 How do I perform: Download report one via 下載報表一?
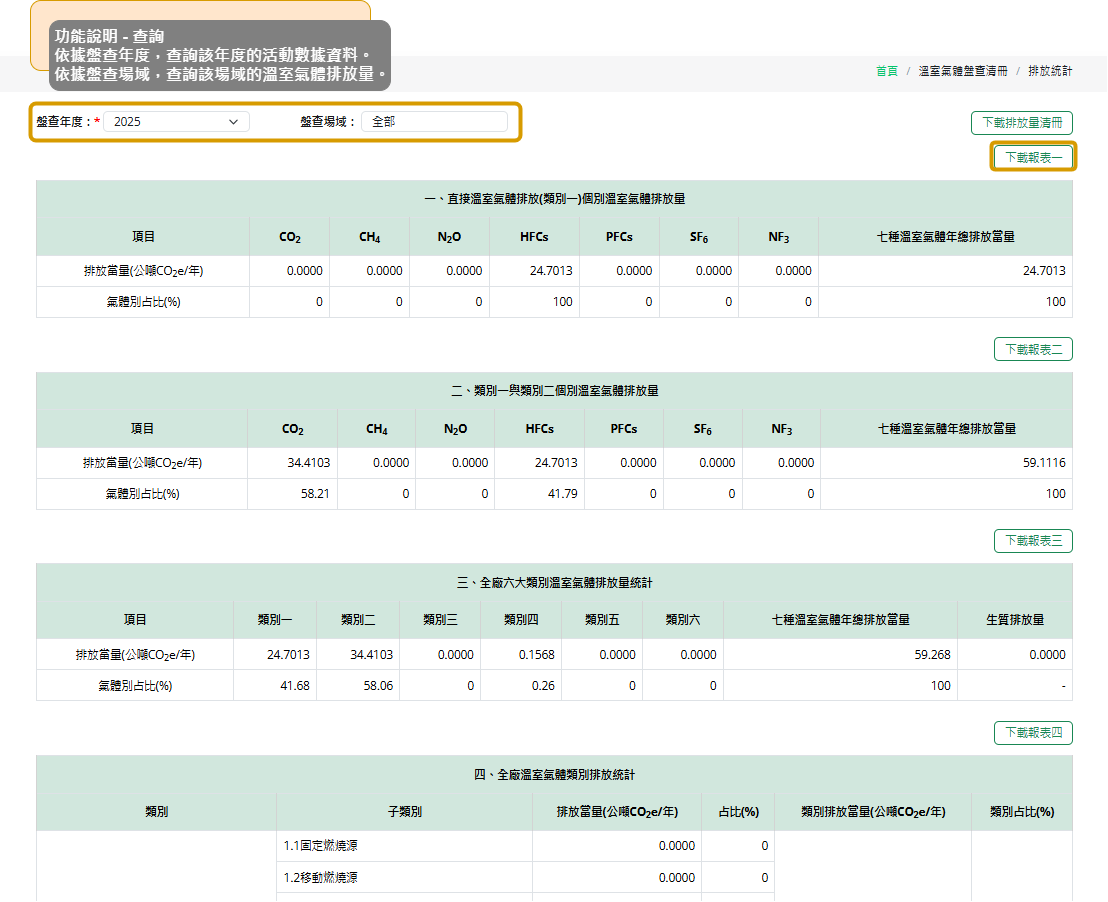coord(1033,157)
